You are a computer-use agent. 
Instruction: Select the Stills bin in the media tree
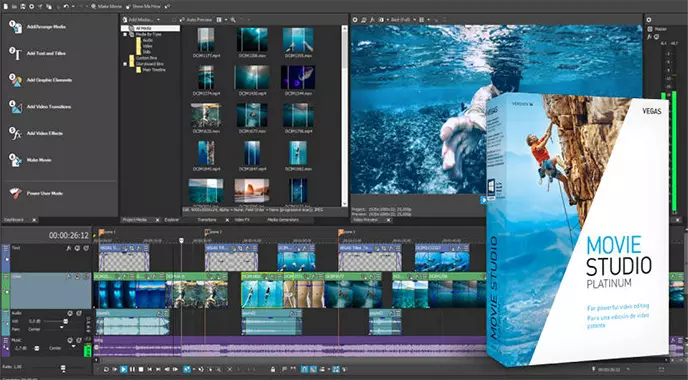147,52
